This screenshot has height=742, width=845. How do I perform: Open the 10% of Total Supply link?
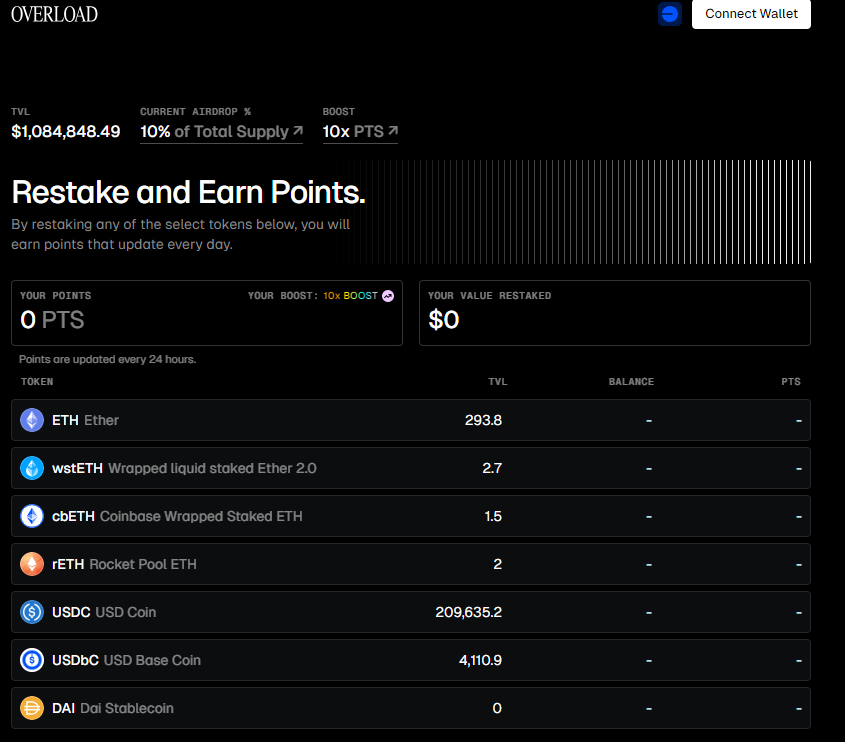[221, 131]
